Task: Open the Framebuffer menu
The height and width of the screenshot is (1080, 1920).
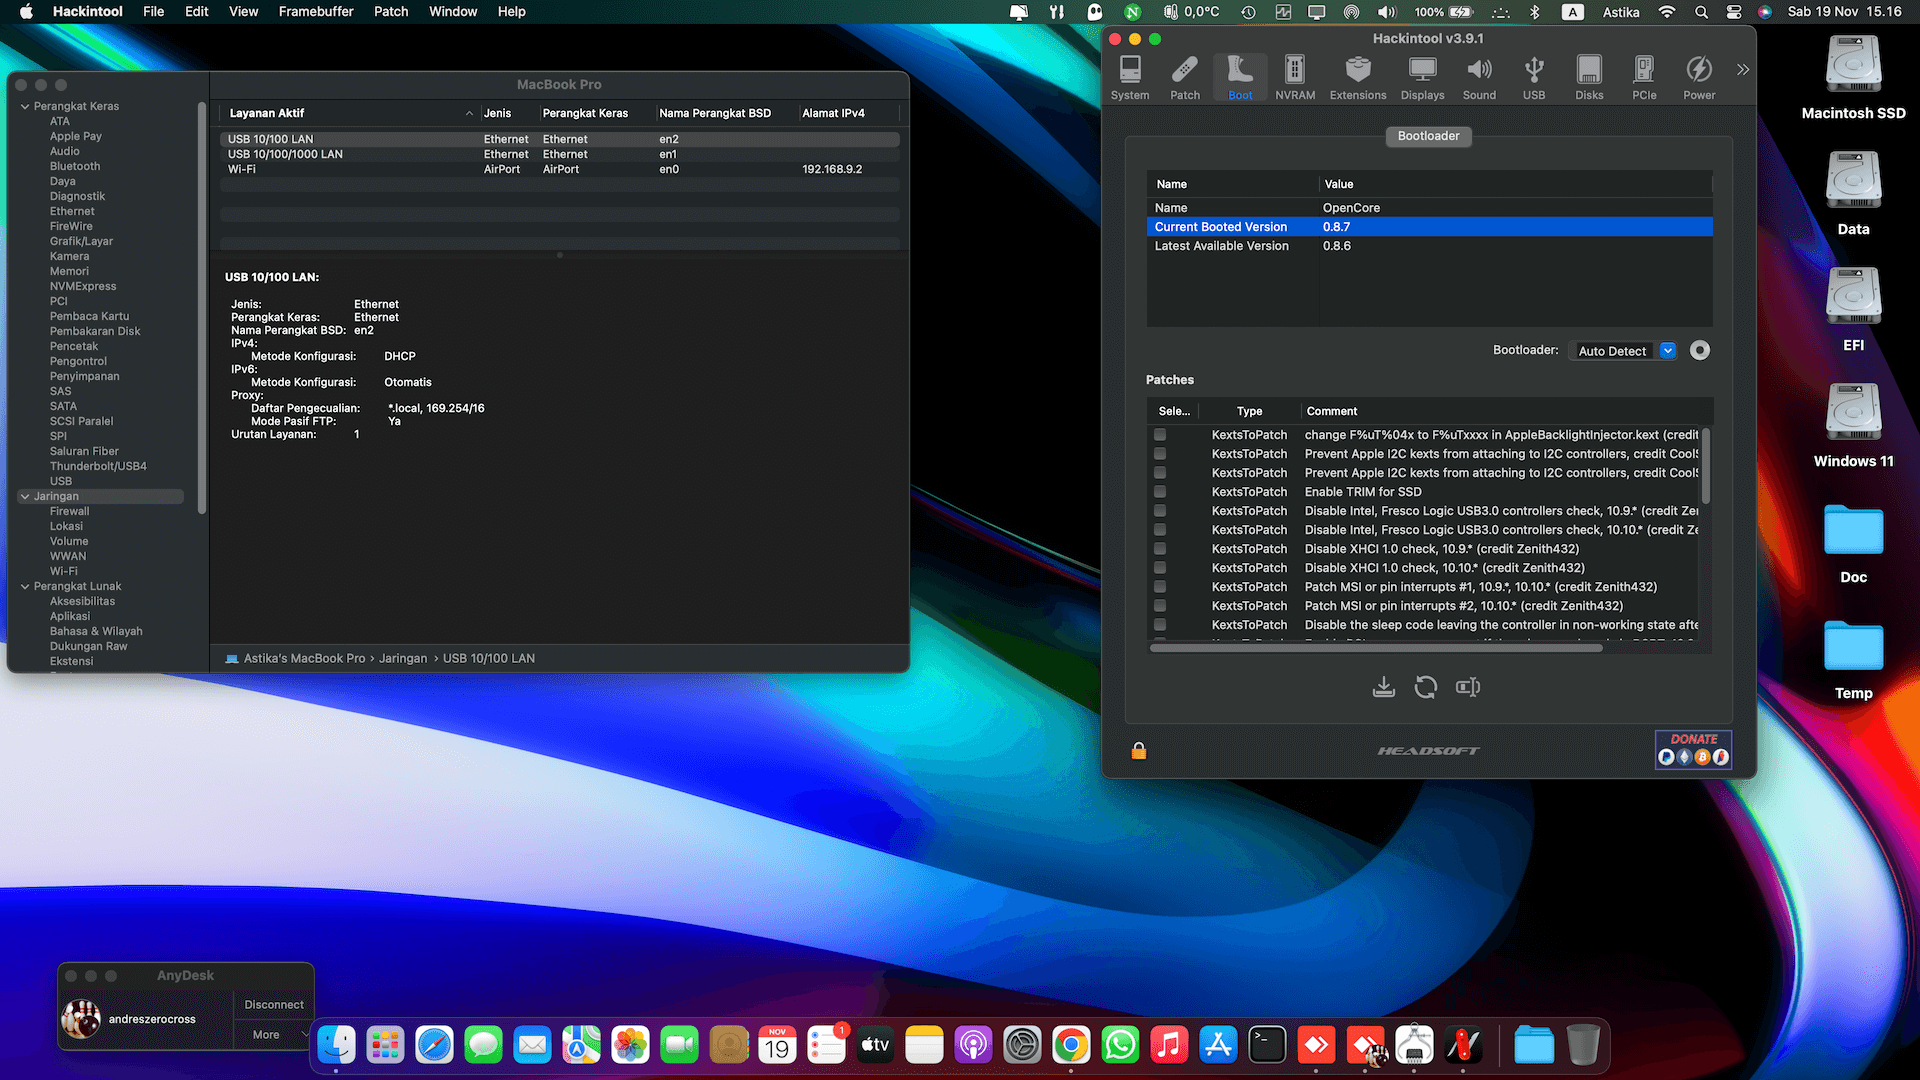Action: click(316, 12)
